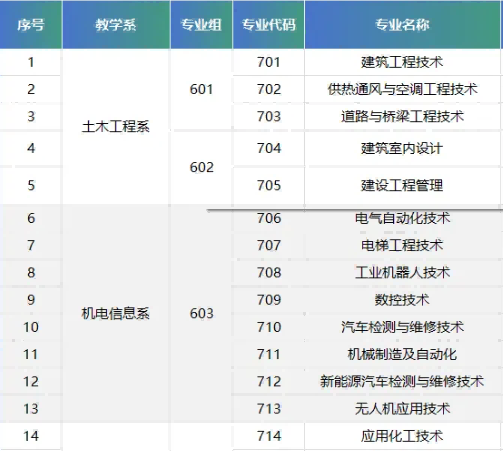Screen dimensions: 503x451
Task: Select the 教学系 column header
Action: click(116, 25)
